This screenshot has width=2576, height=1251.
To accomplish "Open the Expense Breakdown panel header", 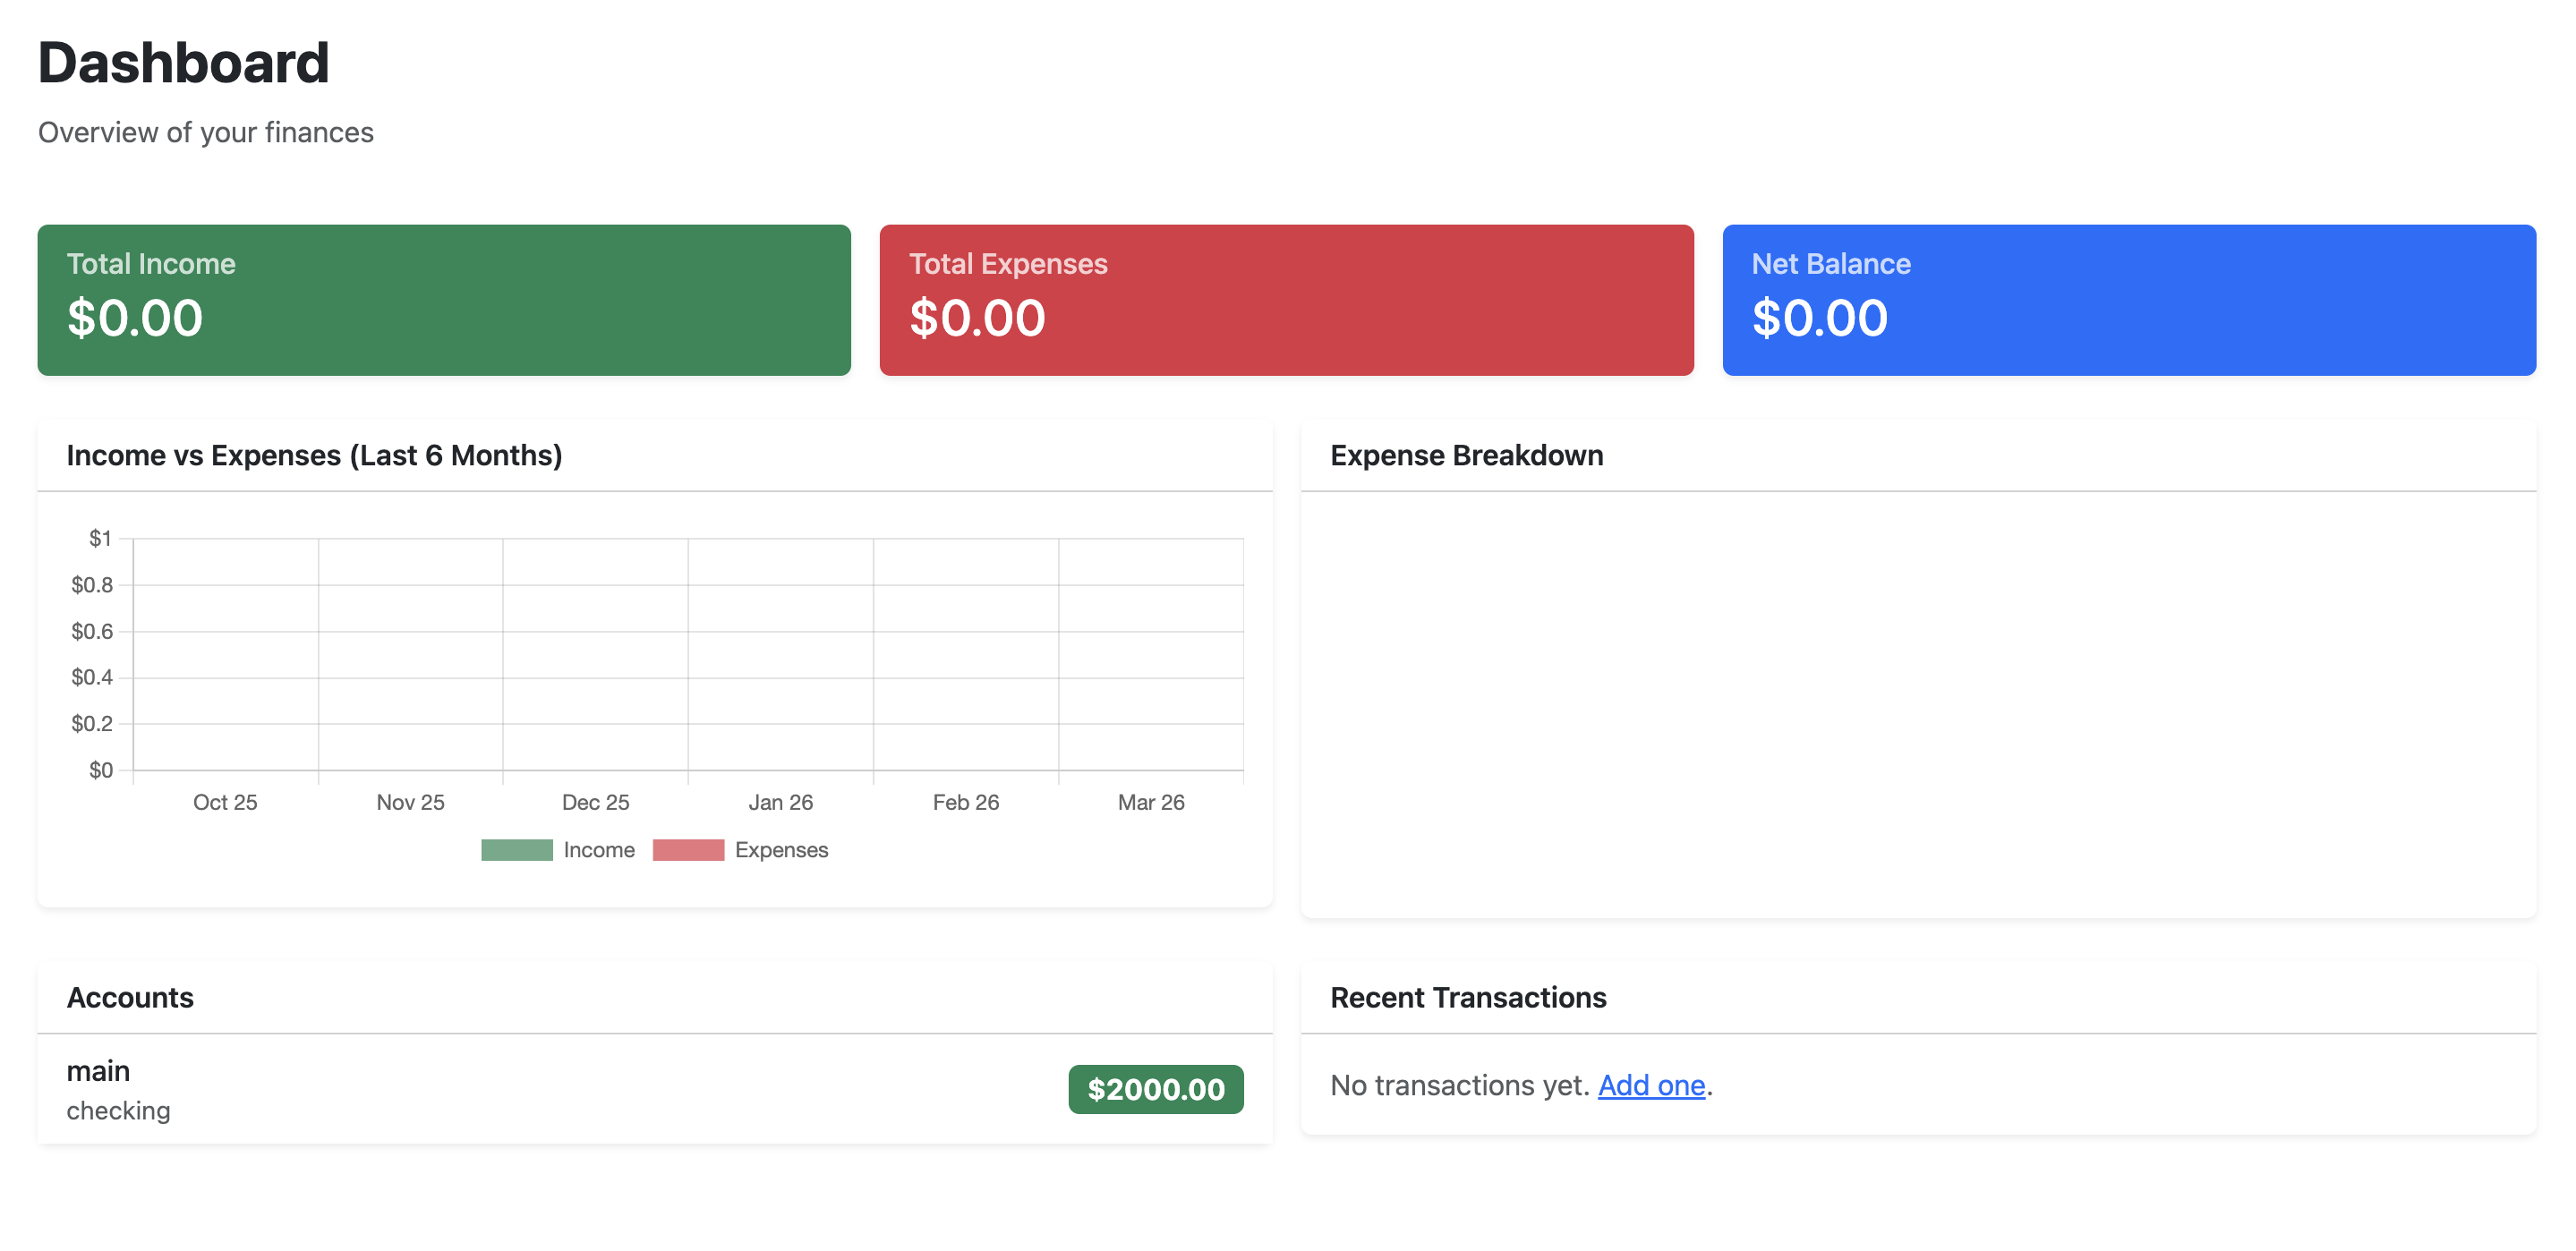I will [x=1466, y=455].
